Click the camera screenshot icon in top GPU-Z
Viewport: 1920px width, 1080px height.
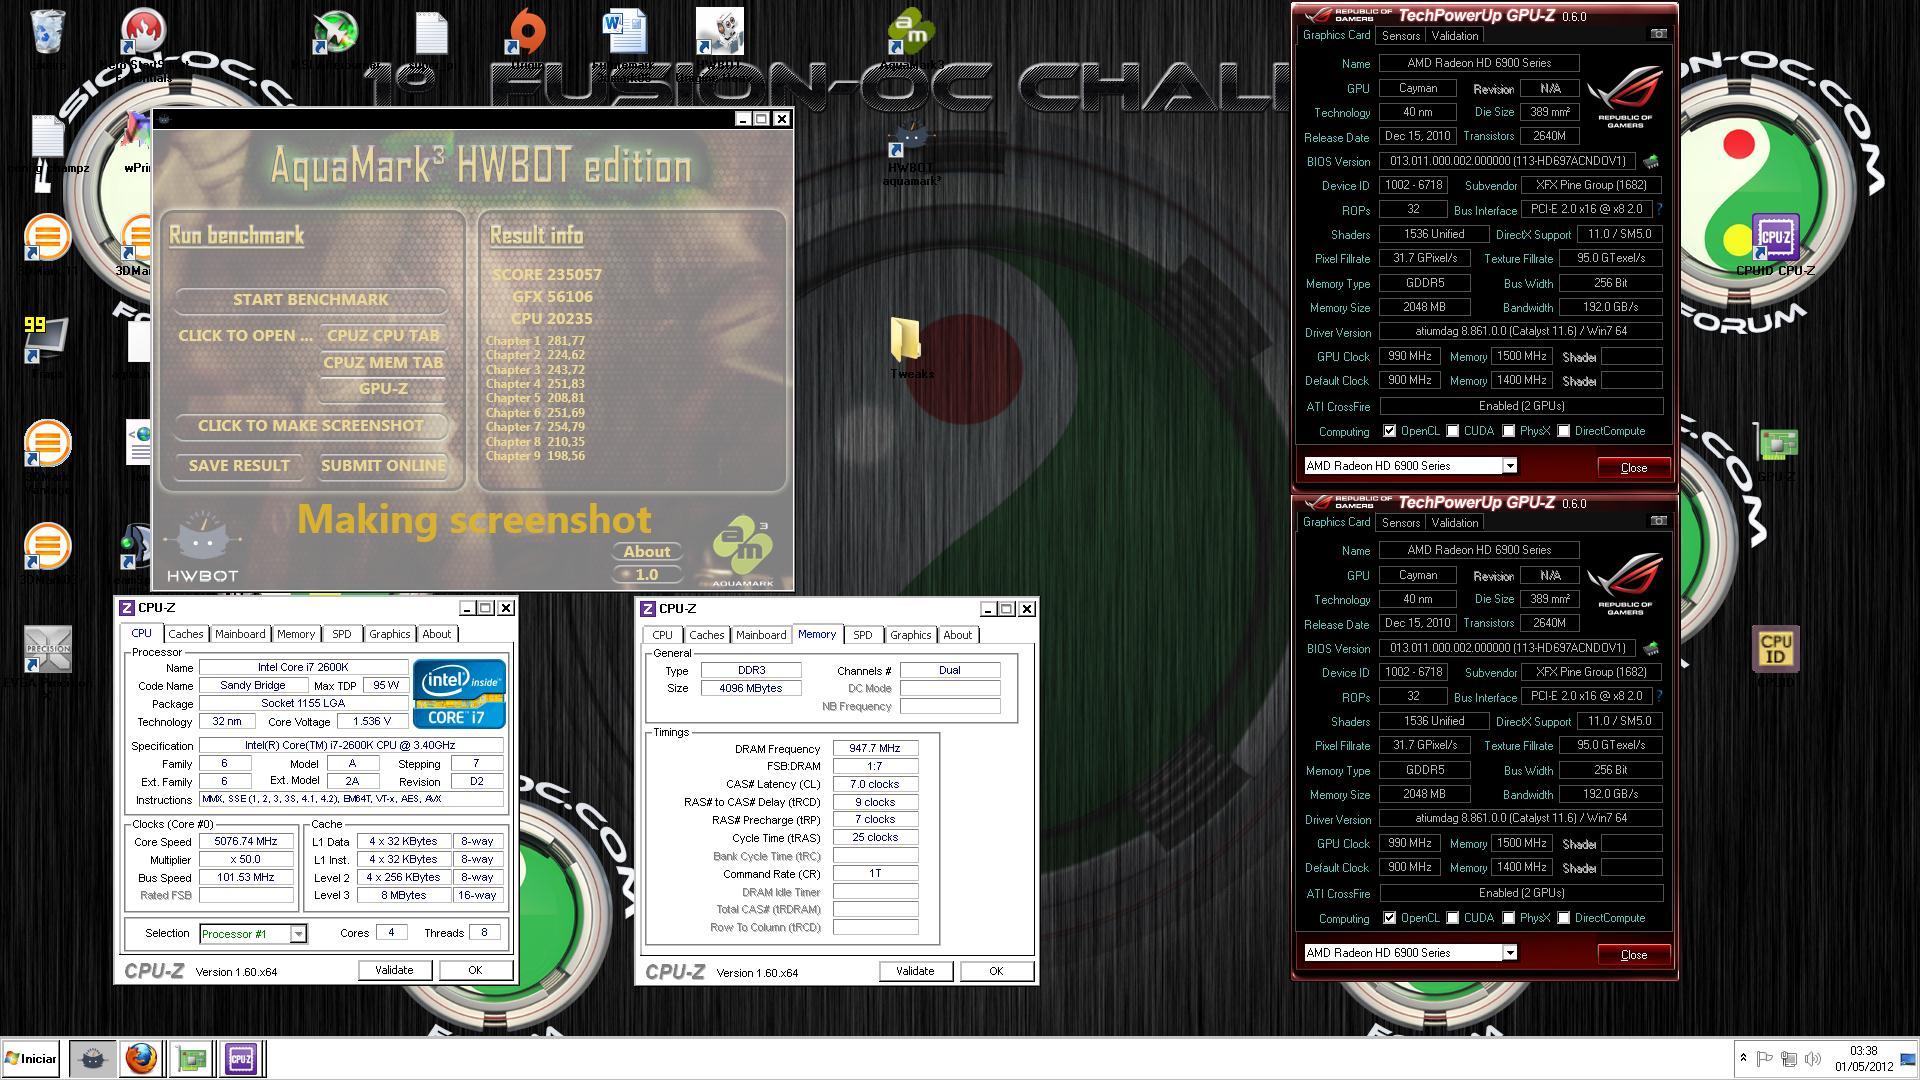[x=1658, y=34]
